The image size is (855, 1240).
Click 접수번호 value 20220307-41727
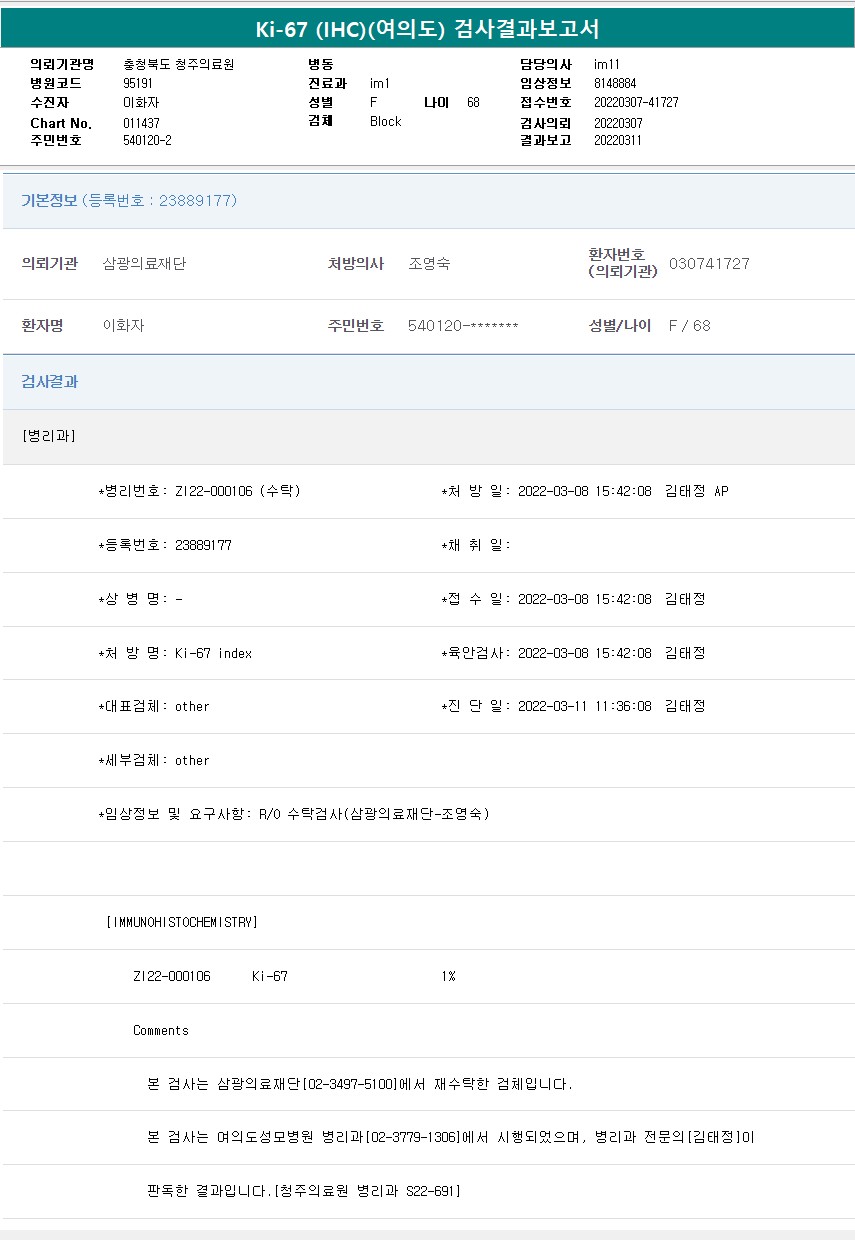pyautogui.click(x=636, y=102)
